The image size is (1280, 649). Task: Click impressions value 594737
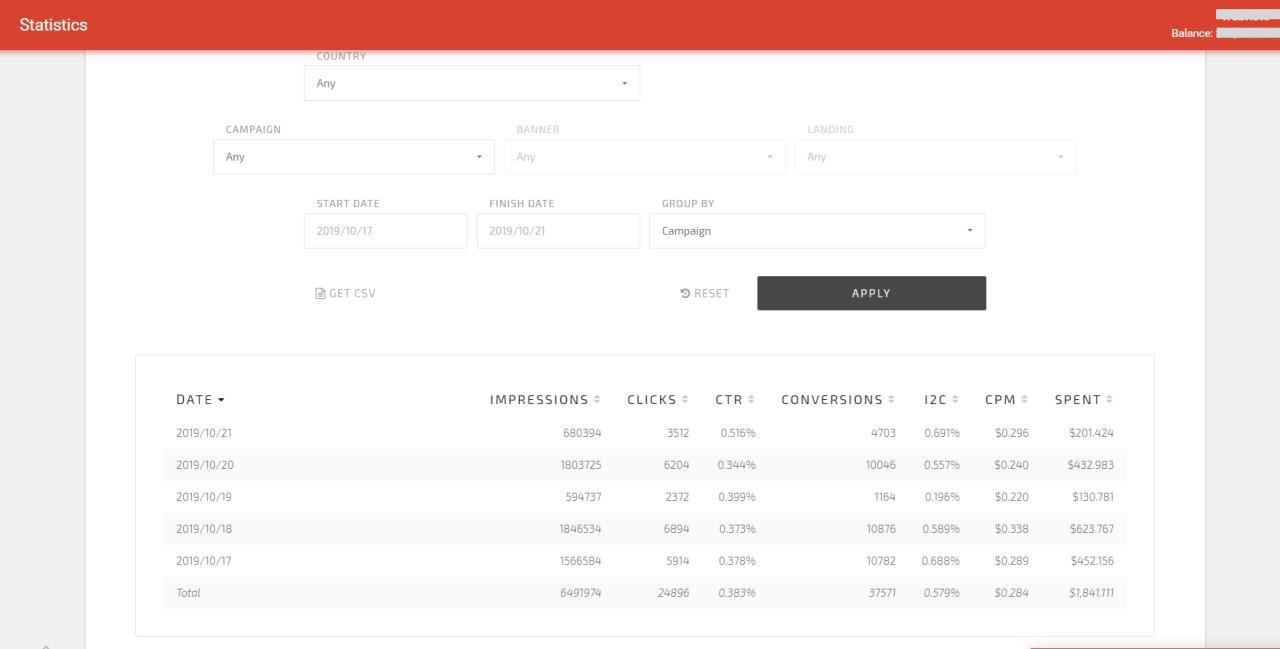582,497
